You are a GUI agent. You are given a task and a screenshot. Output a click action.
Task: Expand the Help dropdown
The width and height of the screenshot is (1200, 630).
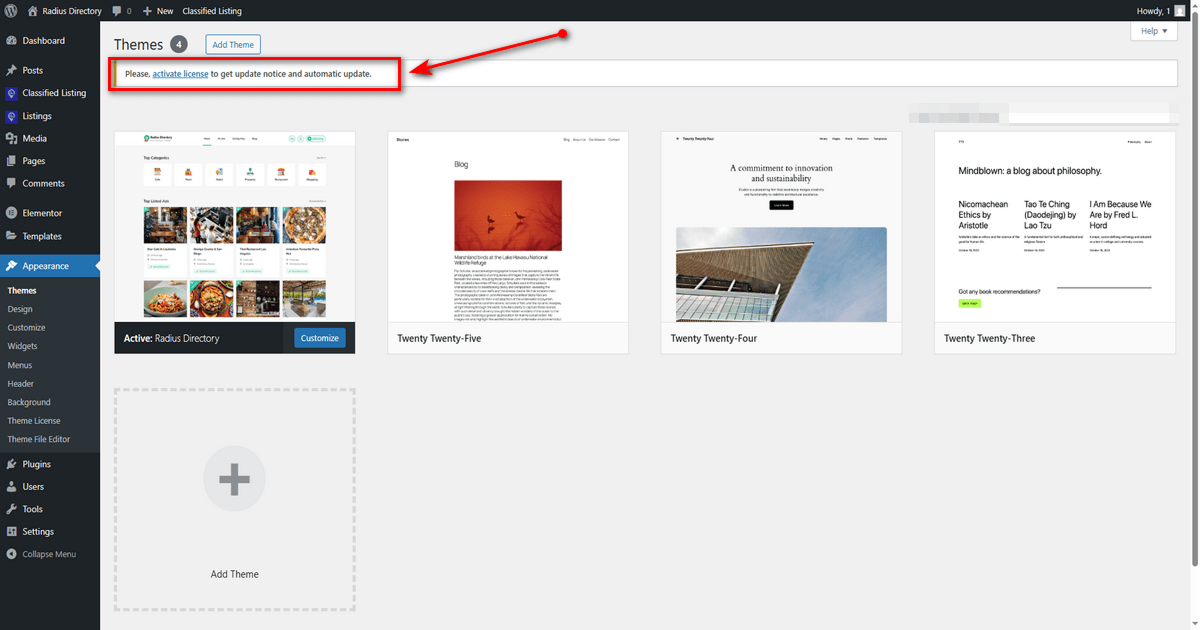point(1154,31)
